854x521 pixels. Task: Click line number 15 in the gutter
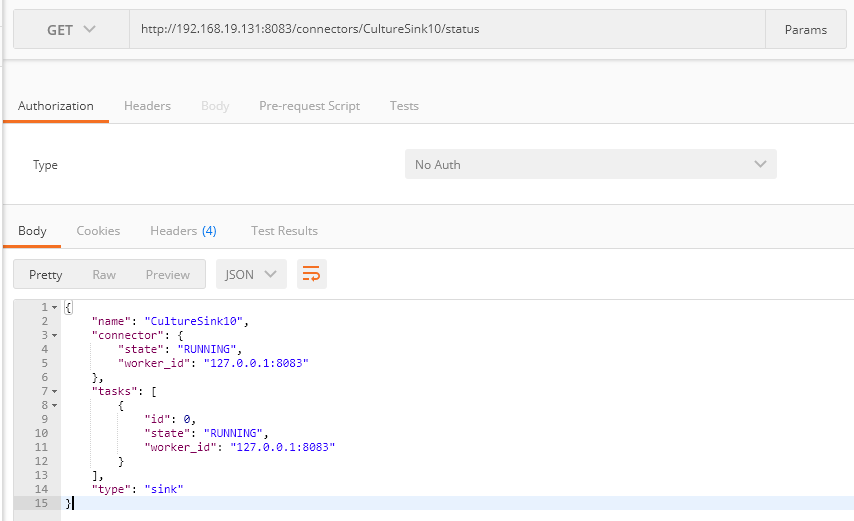[41, 503]
